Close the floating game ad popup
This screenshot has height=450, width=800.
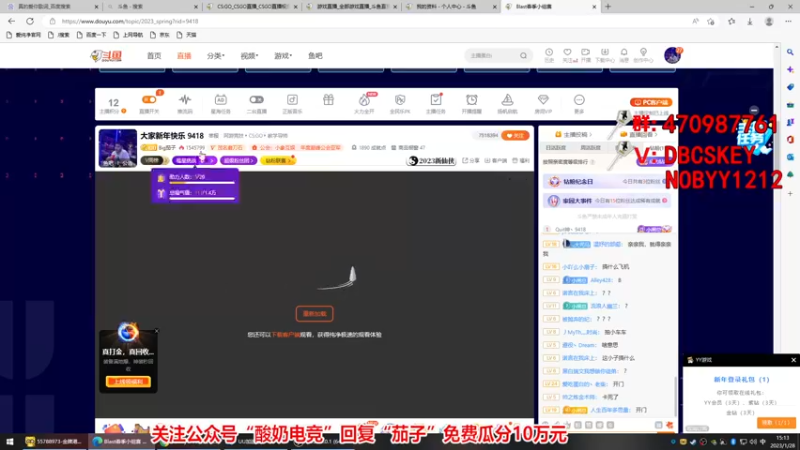tap(156, 331)
